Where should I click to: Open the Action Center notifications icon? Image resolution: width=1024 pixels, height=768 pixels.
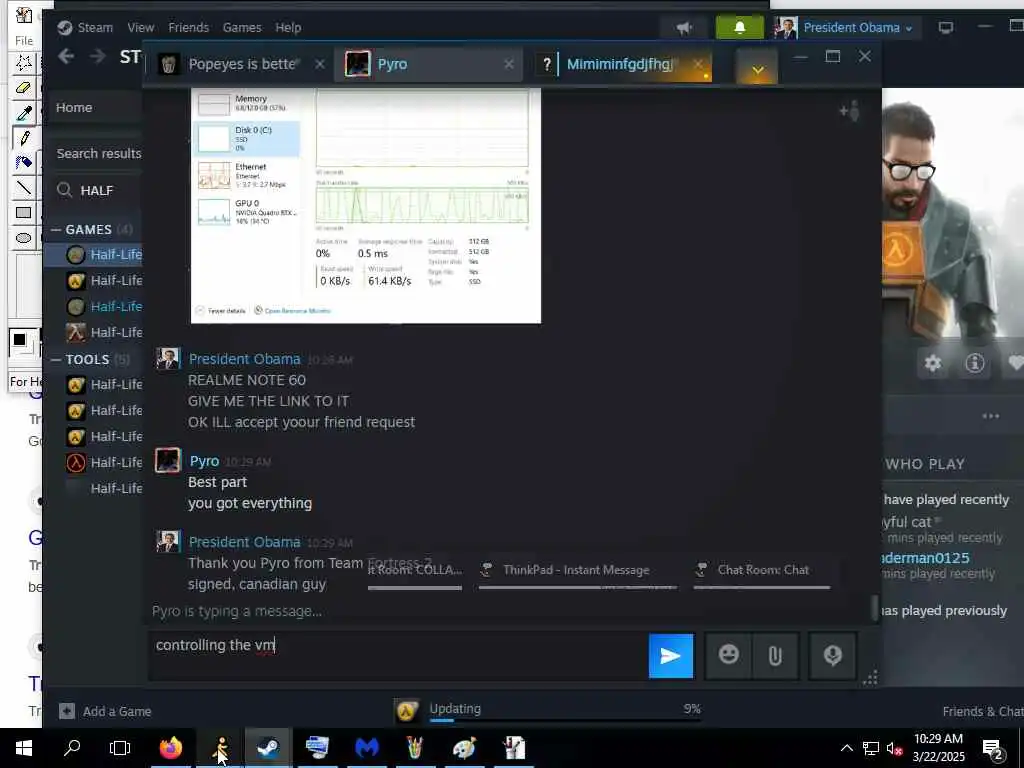[993, 748]
